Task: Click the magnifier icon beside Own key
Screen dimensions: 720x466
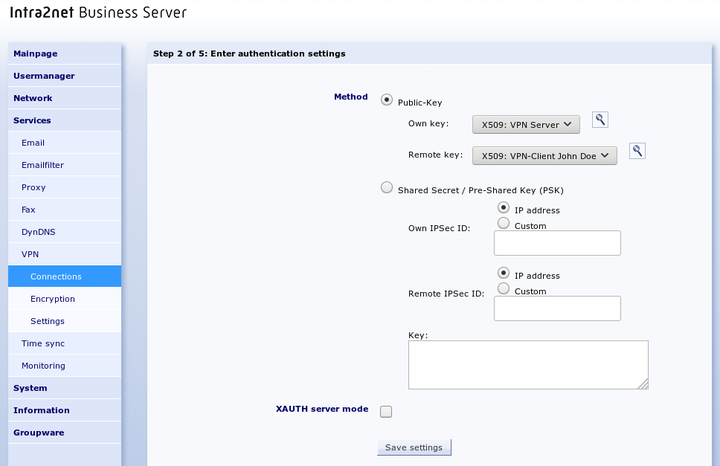Action: point(600,120)
